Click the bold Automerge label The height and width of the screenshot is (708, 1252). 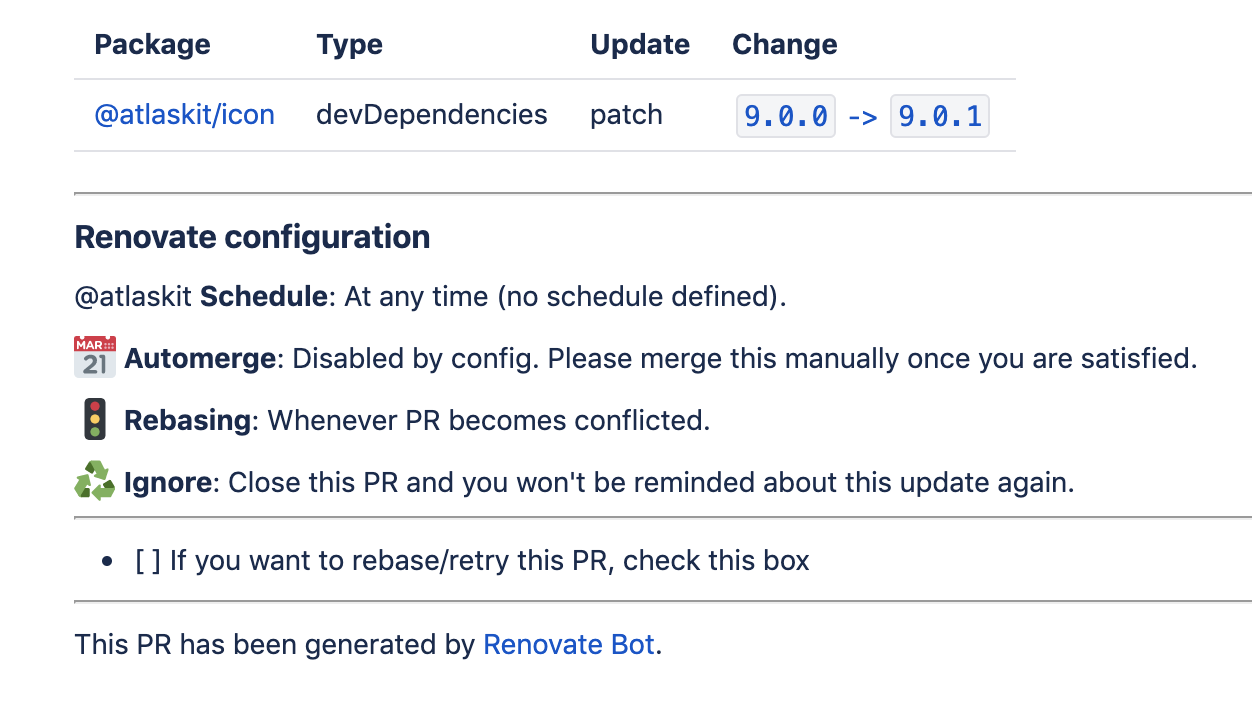pos(200,359)
